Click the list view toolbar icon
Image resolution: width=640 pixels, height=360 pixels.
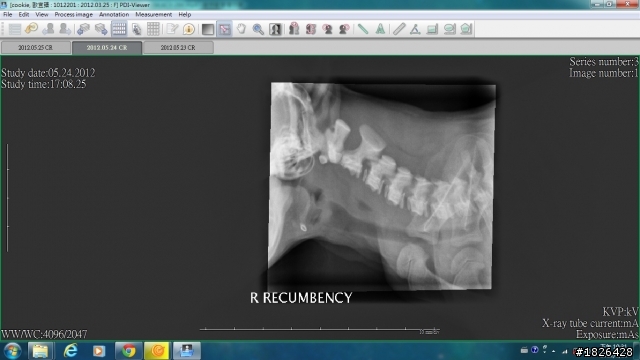click(x=15, y=29)
